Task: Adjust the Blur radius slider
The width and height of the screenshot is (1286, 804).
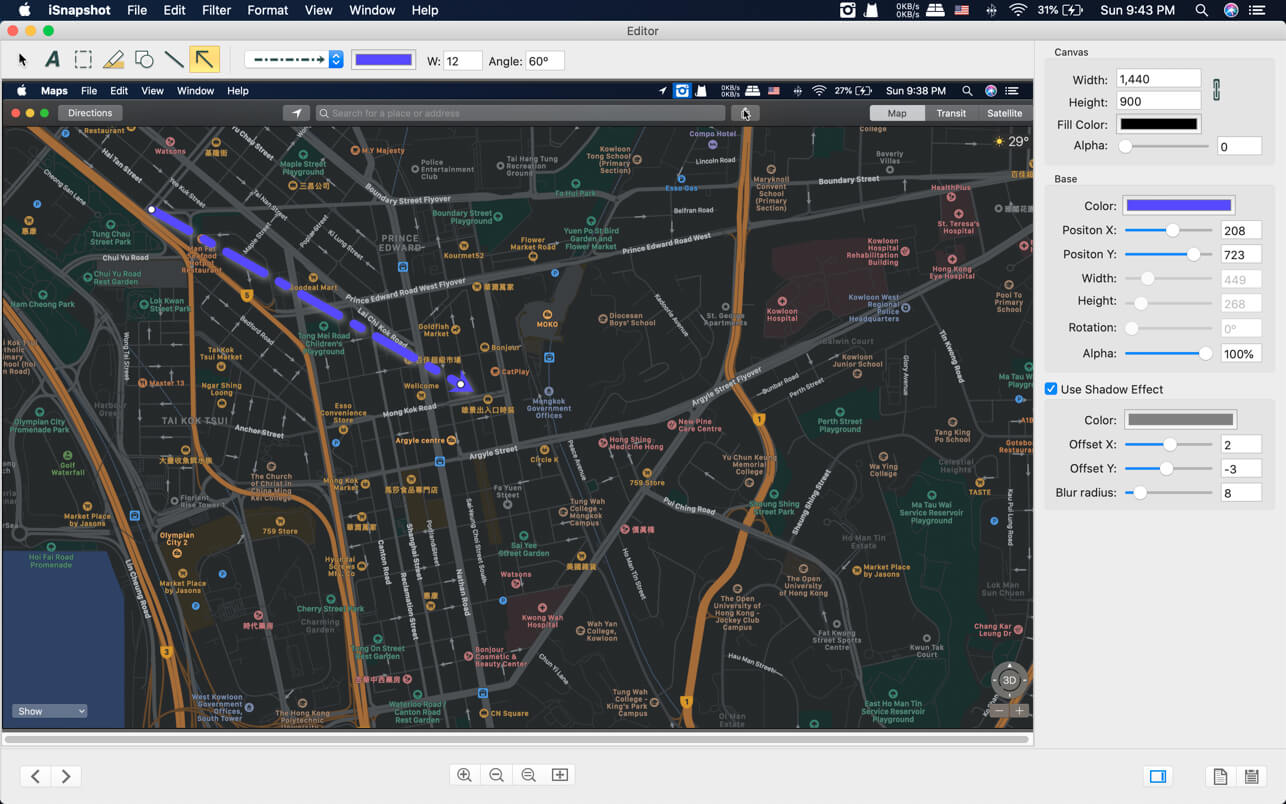Action: point(1168,492)
